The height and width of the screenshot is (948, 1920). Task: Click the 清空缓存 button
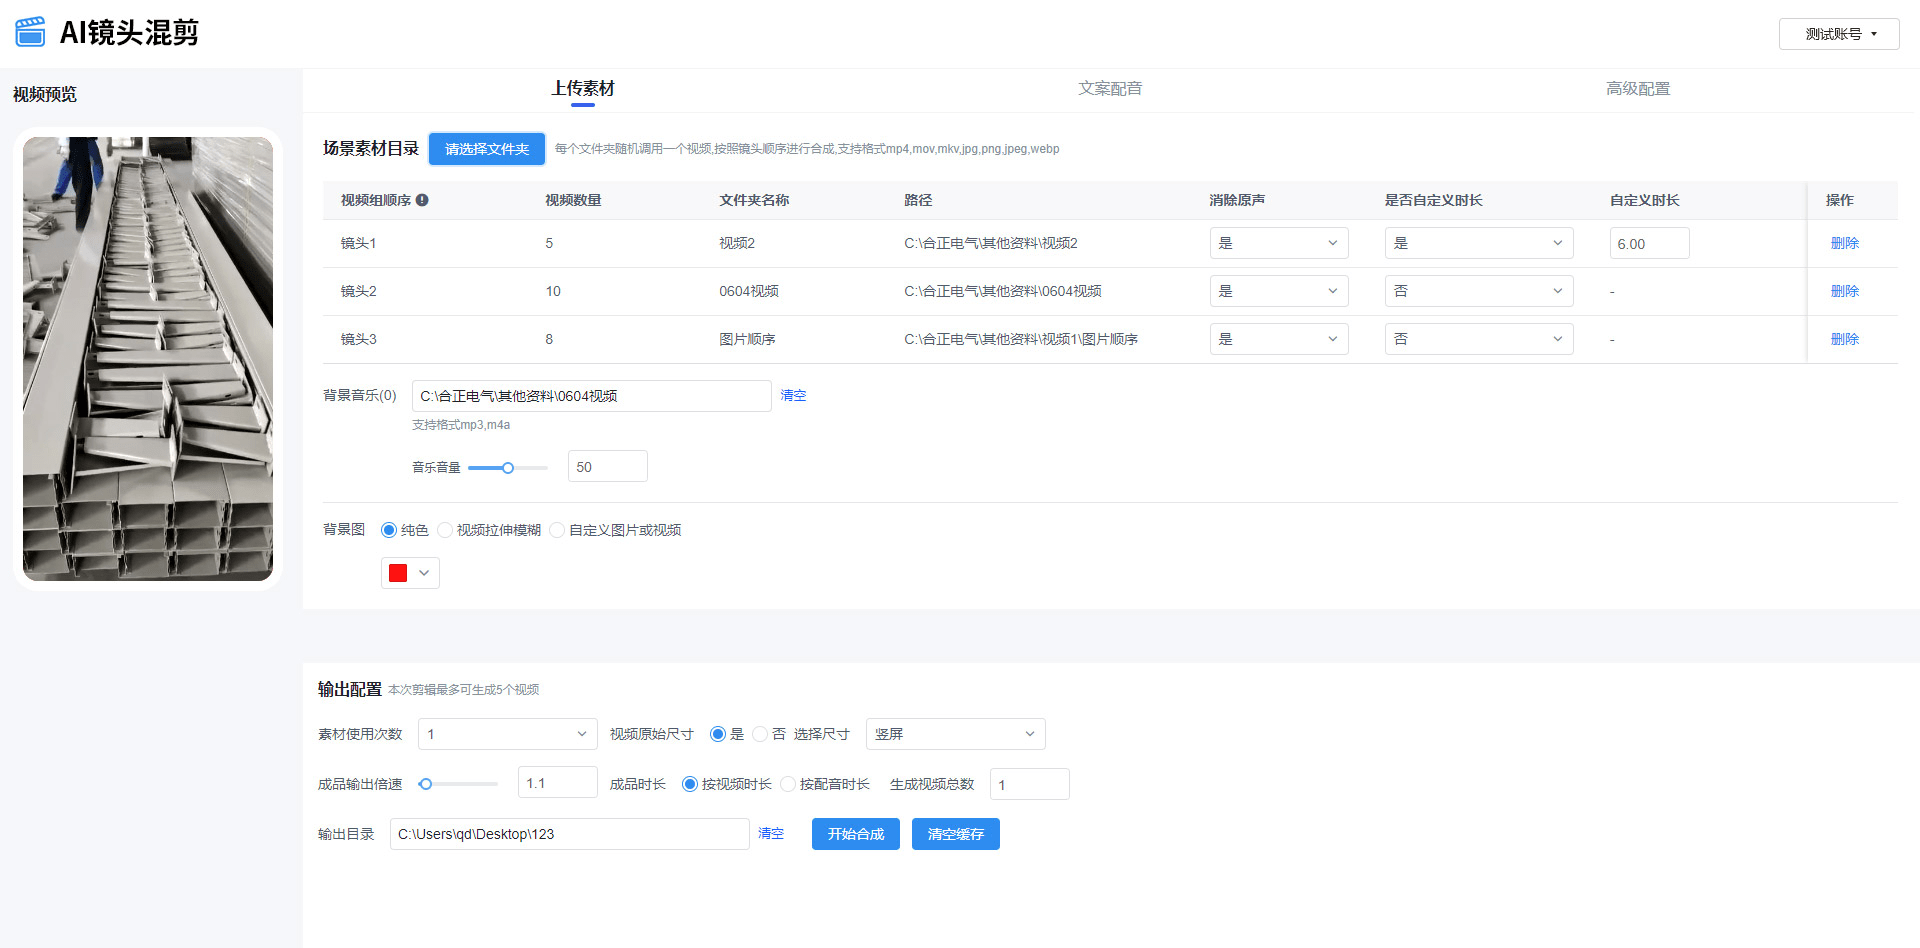956,834
